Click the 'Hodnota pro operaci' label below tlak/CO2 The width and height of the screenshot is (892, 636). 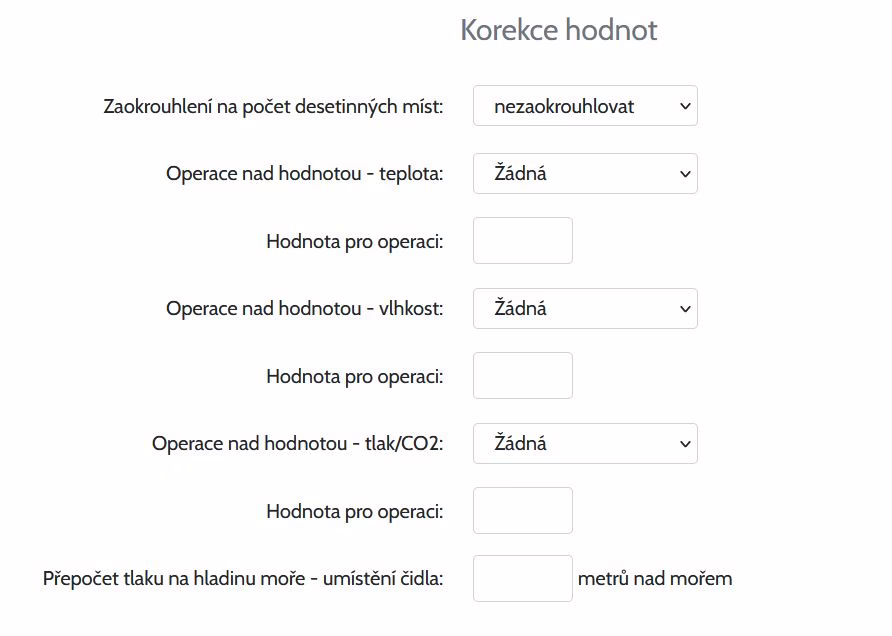tap(354, 511)
